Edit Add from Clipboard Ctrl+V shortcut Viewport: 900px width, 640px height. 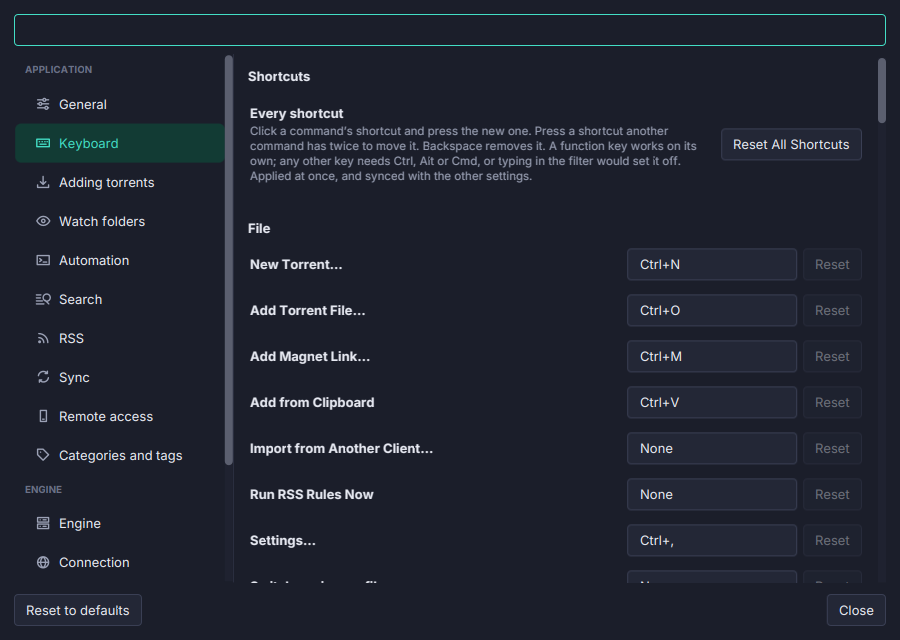pyautogui.click(x=712, y=402)
